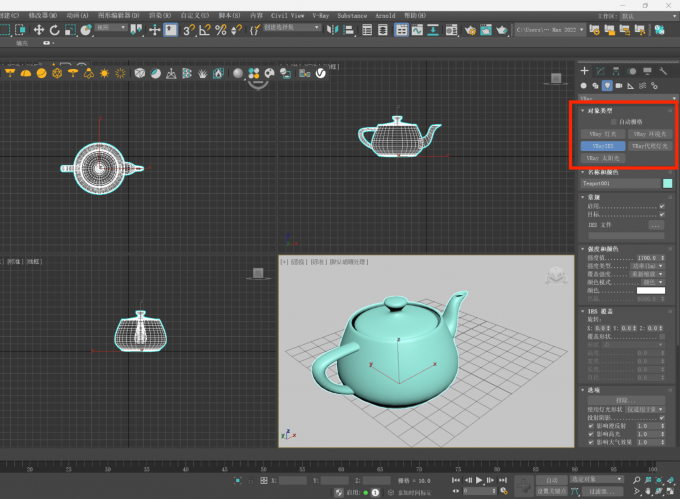
Task: Collapse the Intensity and Color rollout
Action: tap(583, 249)
